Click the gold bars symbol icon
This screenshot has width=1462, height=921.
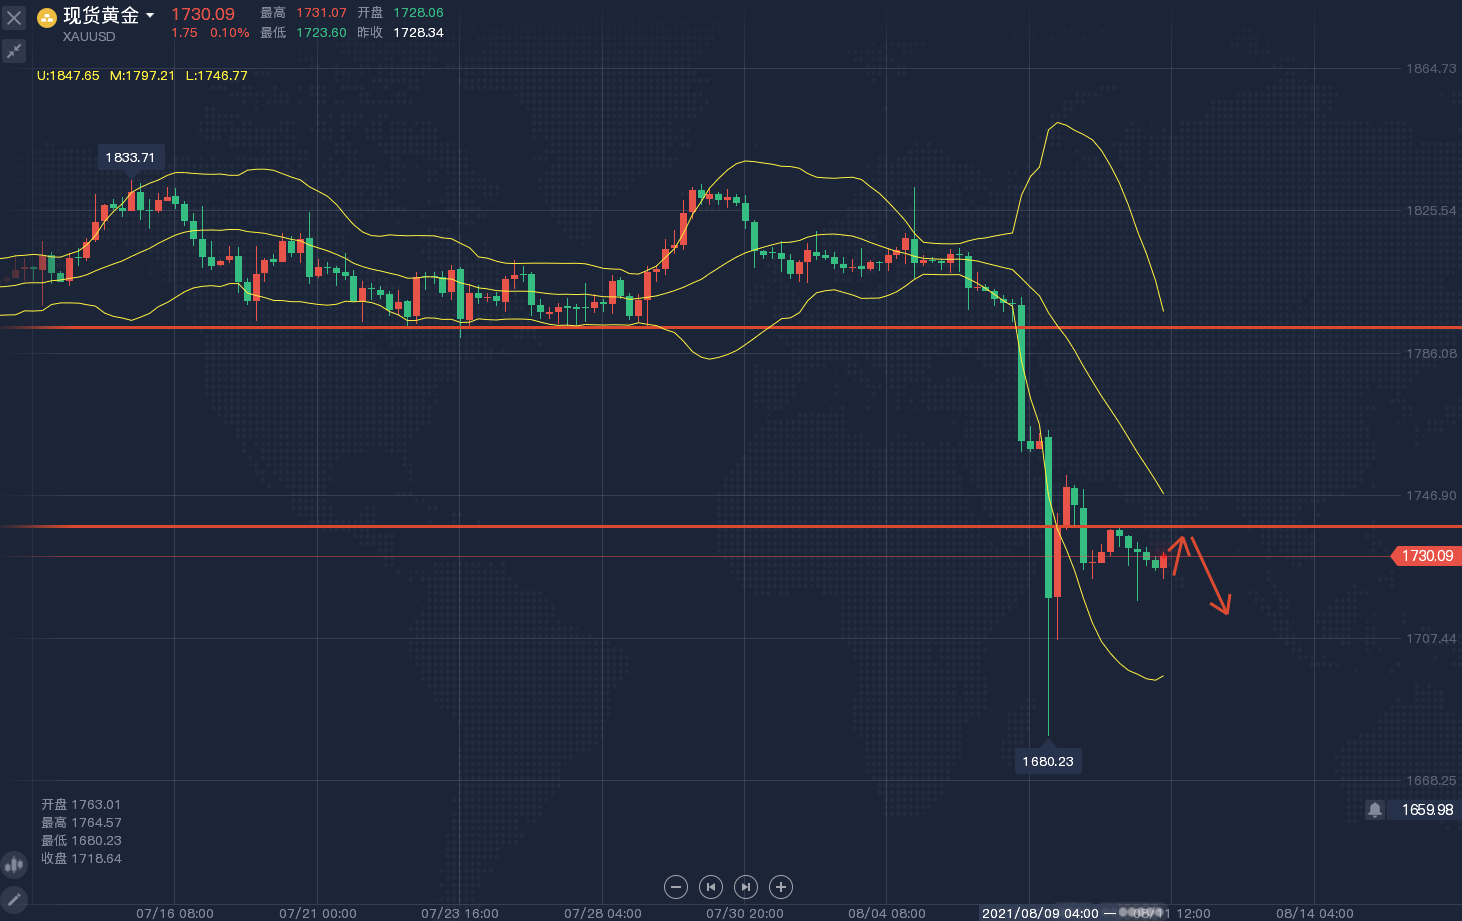point(47,18)
